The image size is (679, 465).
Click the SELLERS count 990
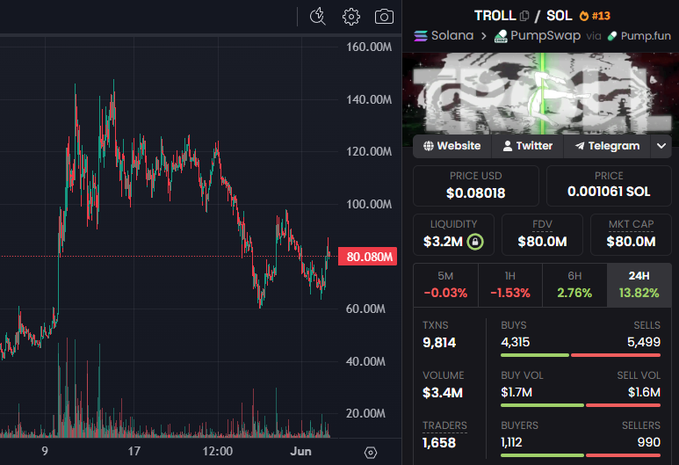[649, 442]
